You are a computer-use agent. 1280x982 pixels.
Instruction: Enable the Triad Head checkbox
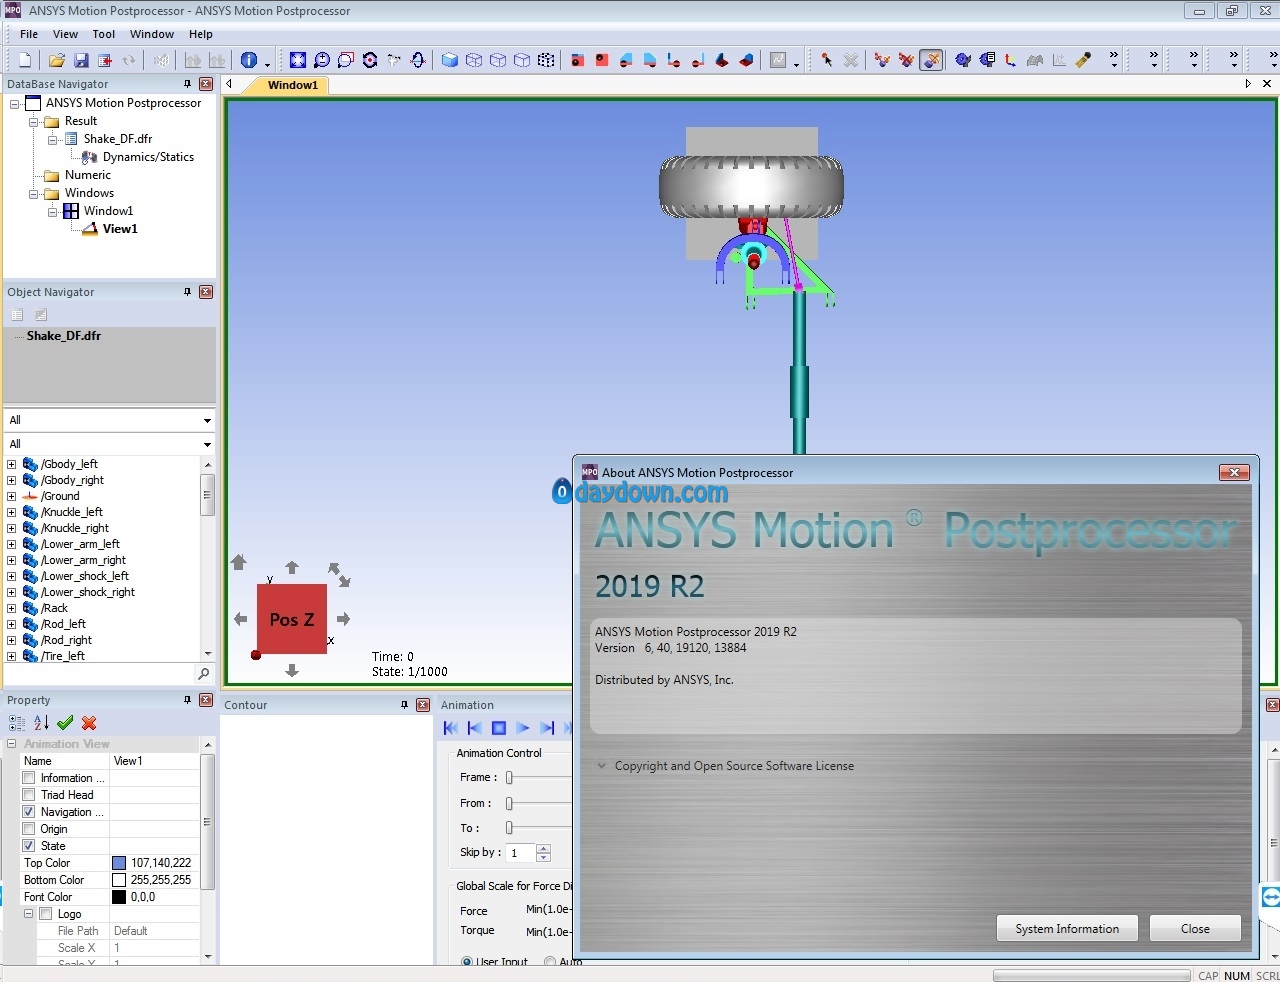[x=29, y=795]
